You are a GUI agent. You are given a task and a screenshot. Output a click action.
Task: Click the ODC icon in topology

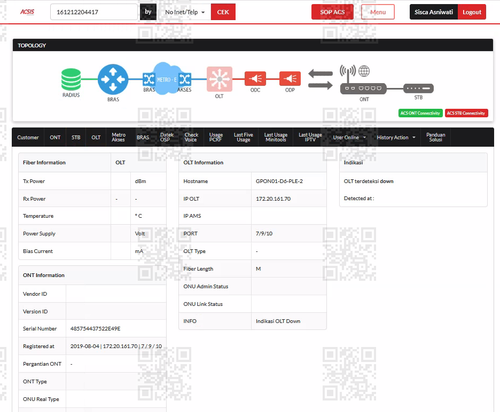(x=255, y=79)
